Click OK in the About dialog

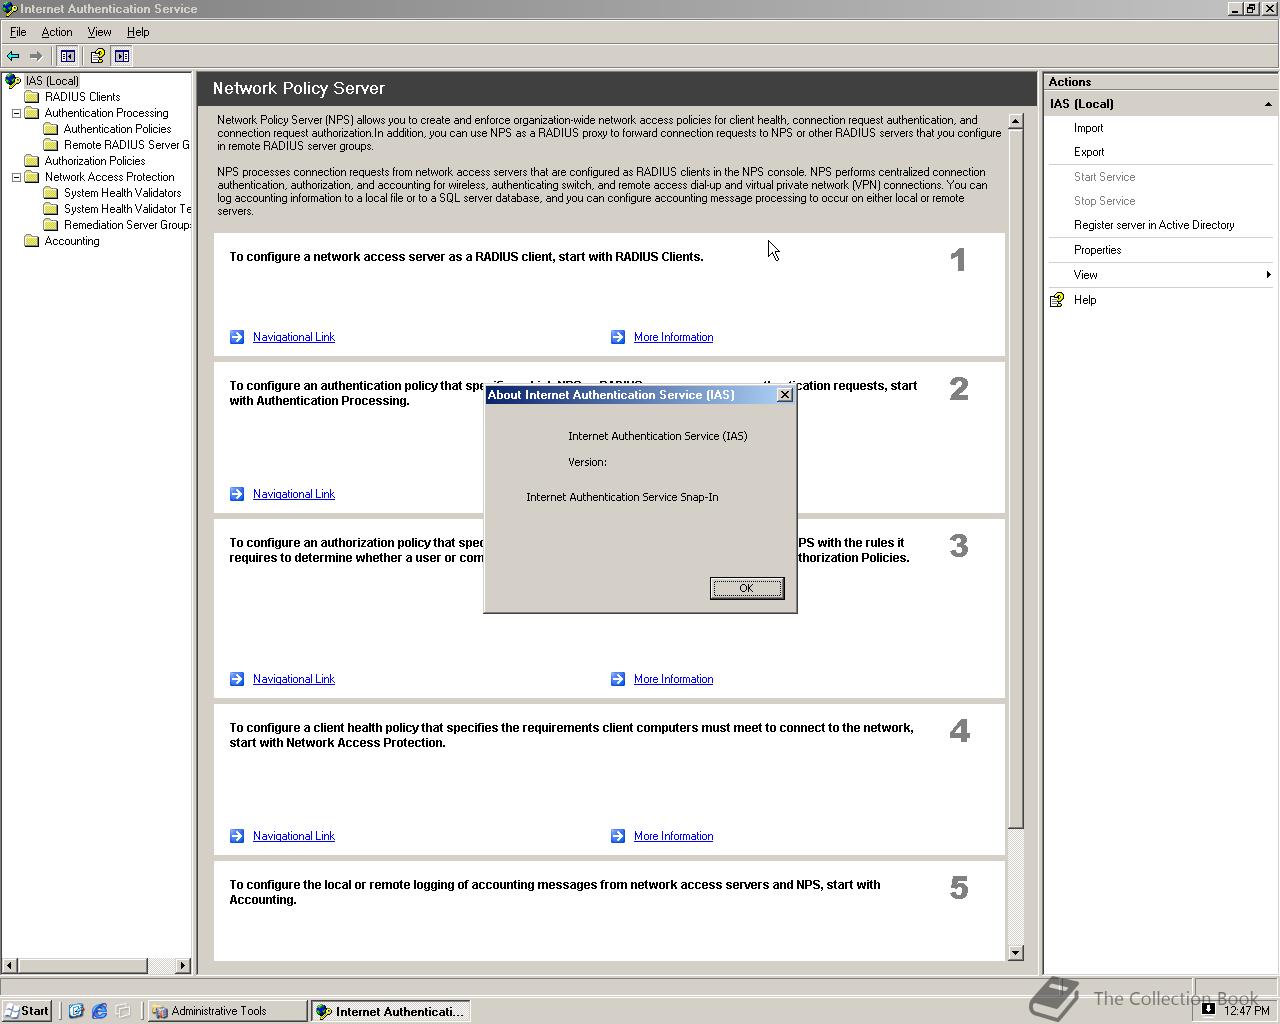747,588
